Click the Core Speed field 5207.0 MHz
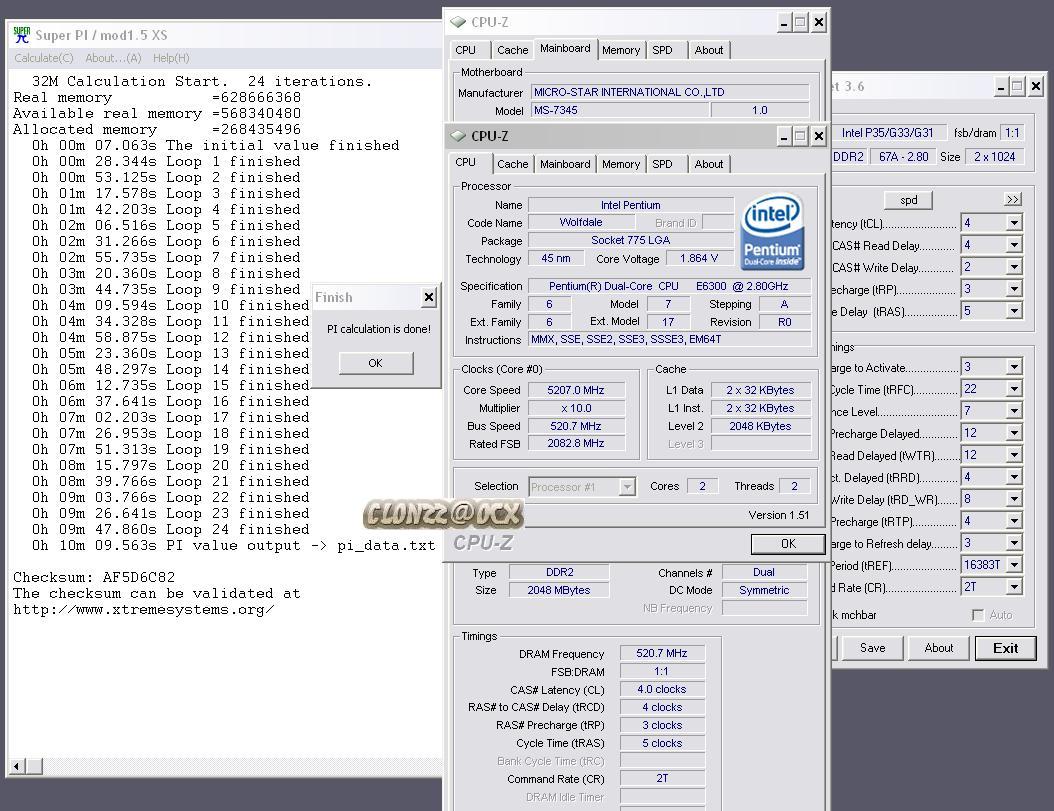The image size is (1054, 811). [576, 390]
